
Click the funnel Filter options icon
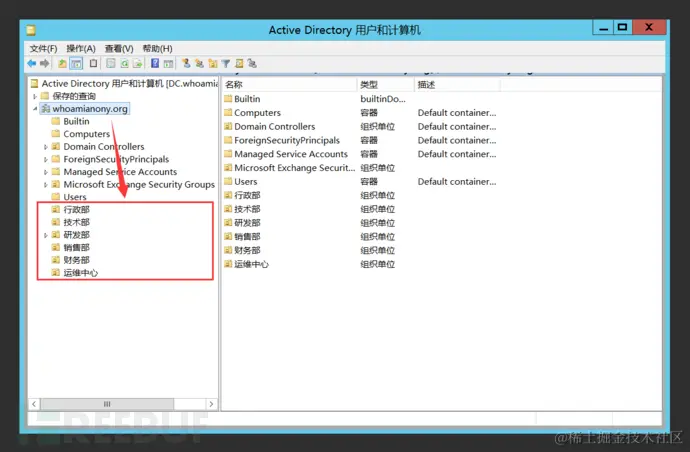pyautogui.click(x=226, y=64)
